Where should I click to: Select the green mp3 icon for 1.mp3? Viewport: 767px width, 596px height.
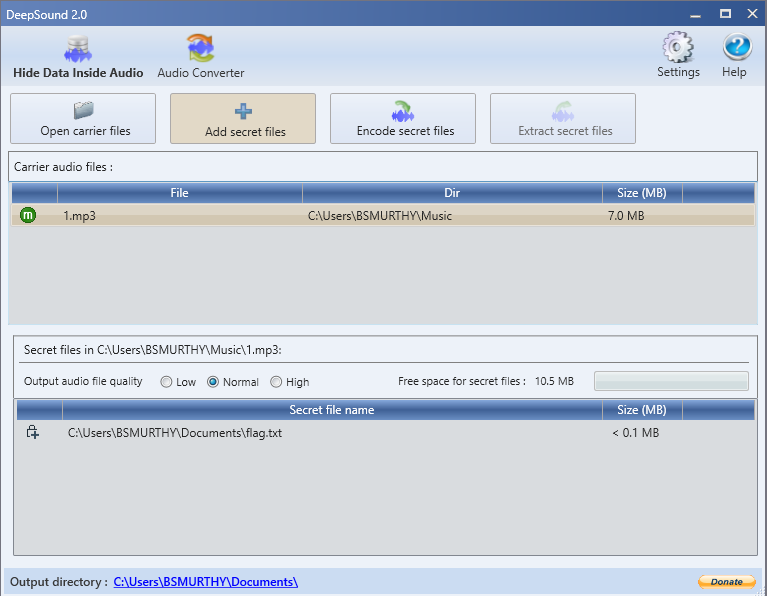[x=28, y=215]
